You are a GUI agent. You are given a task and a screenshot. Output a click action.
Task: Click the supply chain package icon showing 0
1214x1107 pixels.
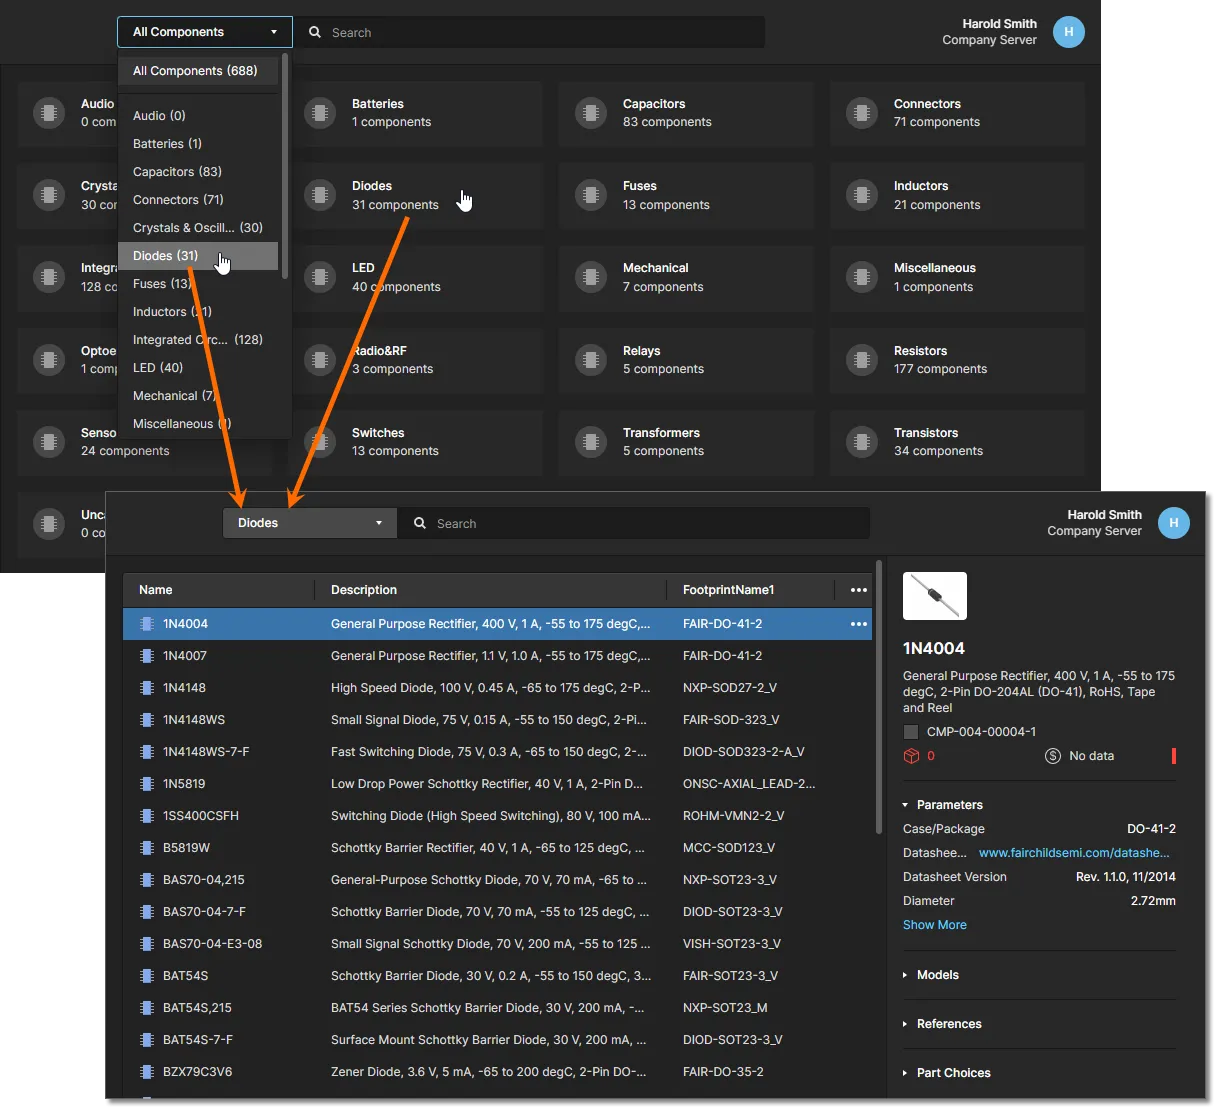click(x=911, y=756)
